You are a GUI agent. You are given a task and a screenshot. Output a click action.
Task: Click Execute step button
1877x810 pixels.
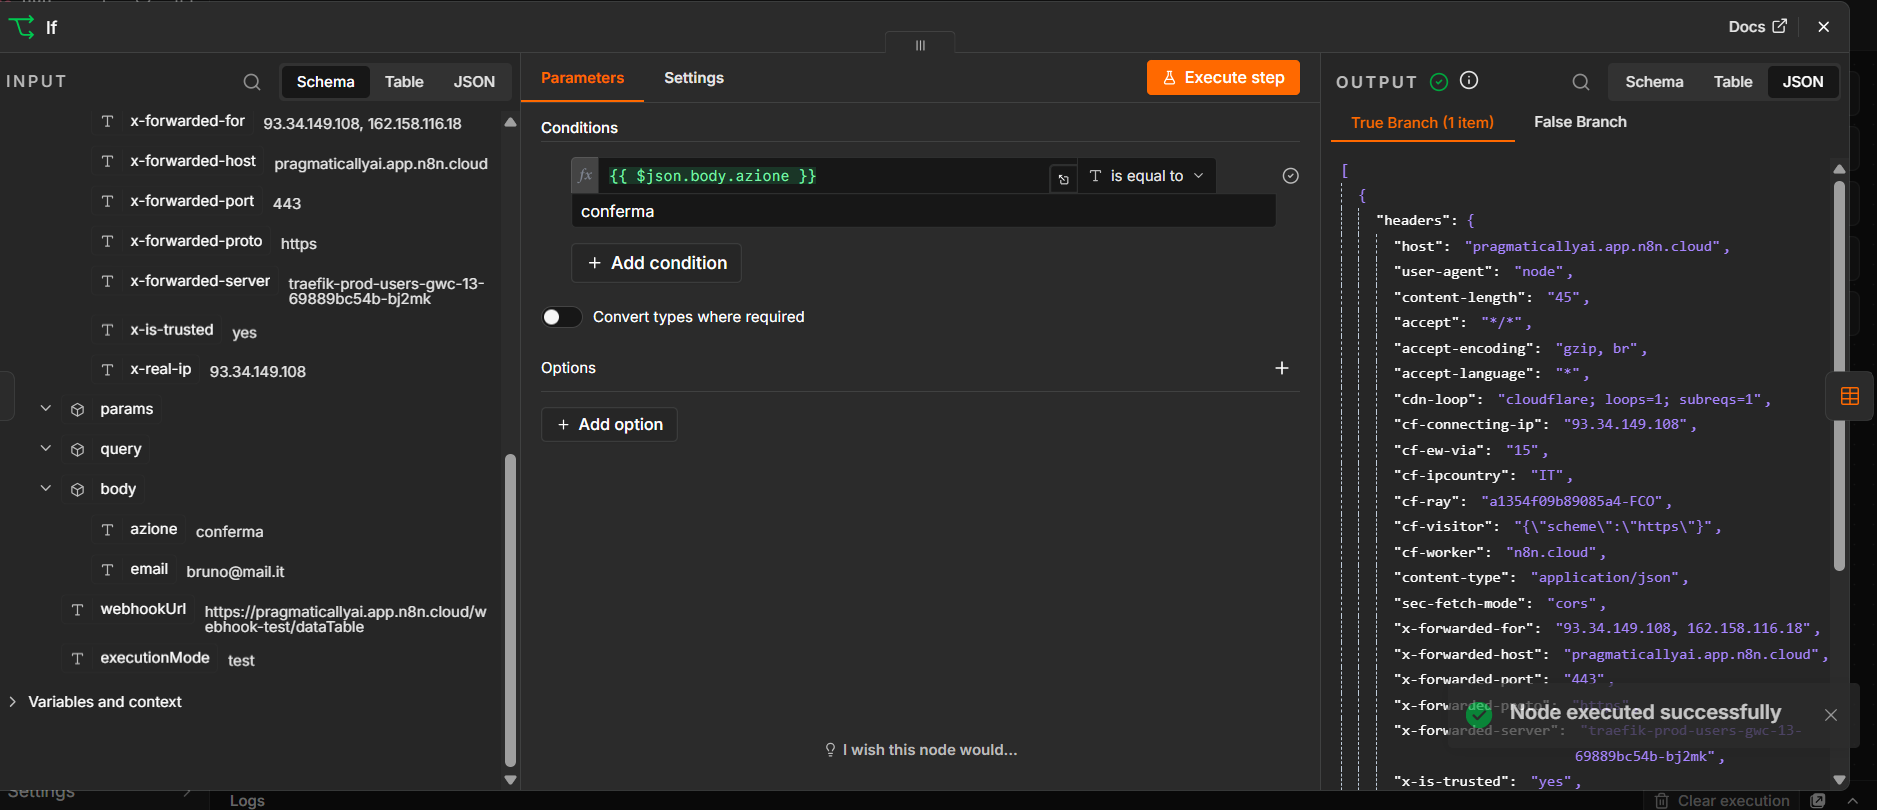tap(1223, 78)
